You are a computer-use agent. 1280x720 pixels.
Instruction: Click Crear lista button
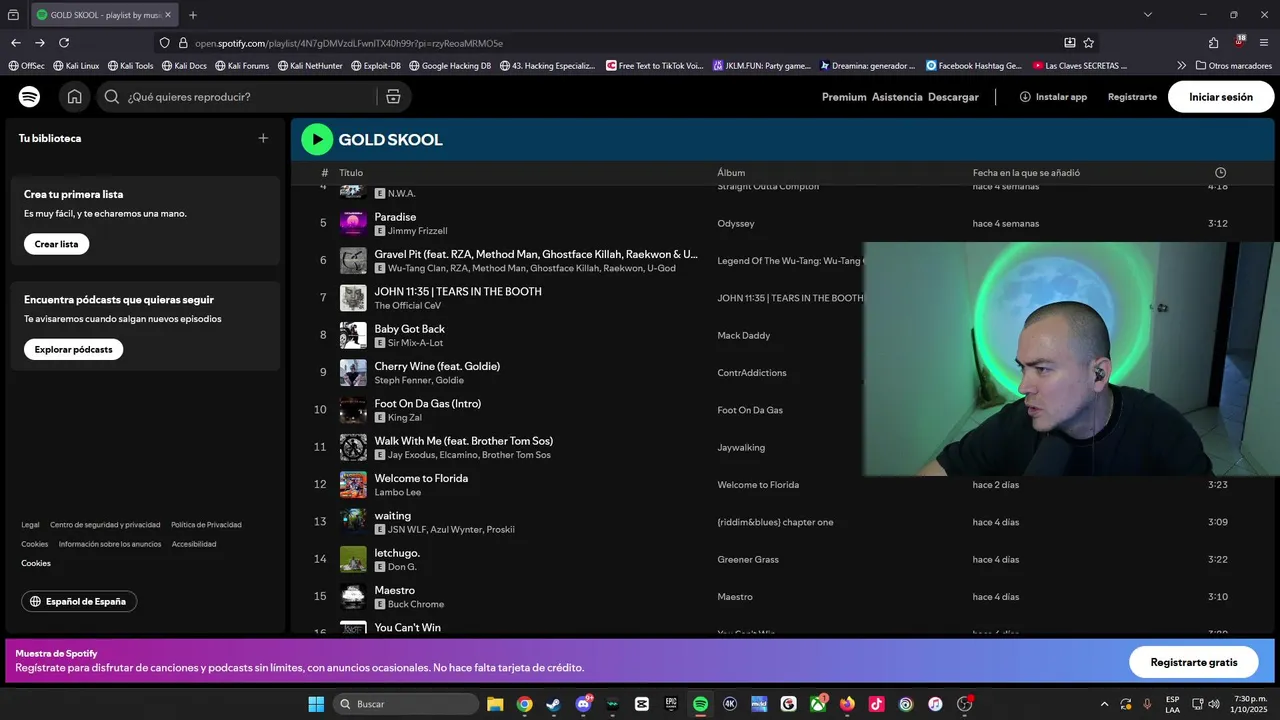click(56, 244)
